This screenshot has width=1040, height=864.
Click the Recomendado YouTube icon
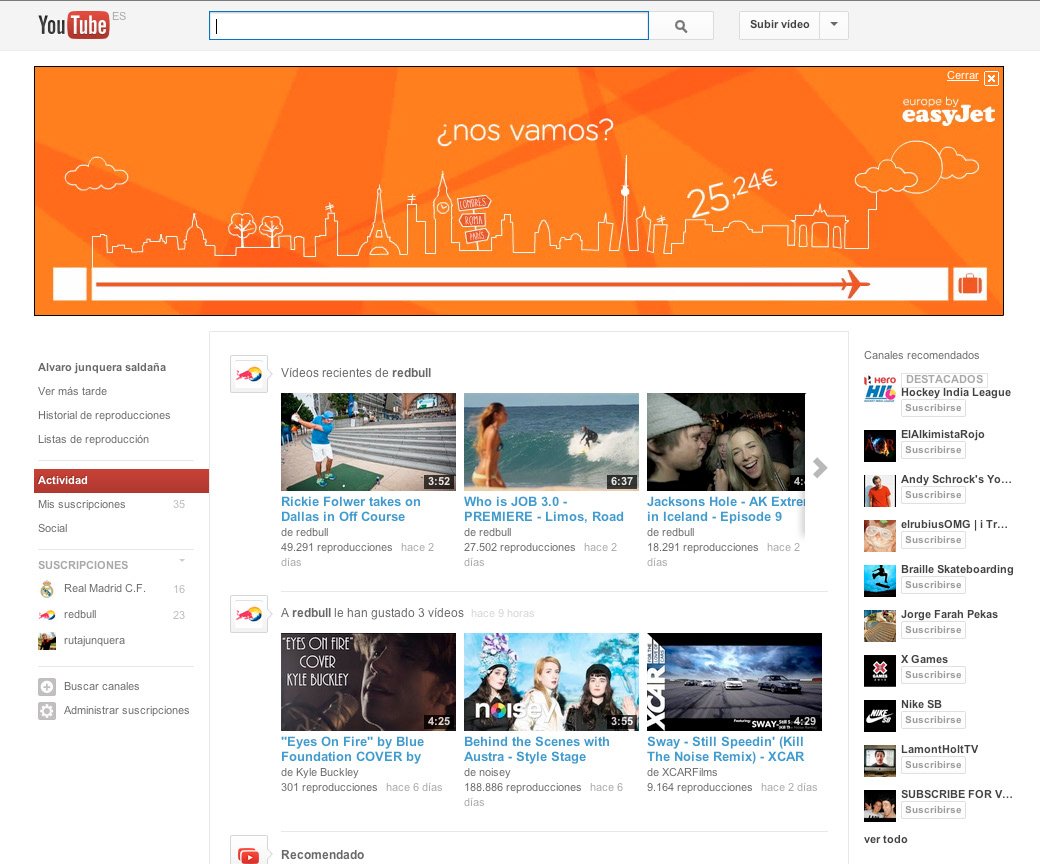(x=249, y=853)
